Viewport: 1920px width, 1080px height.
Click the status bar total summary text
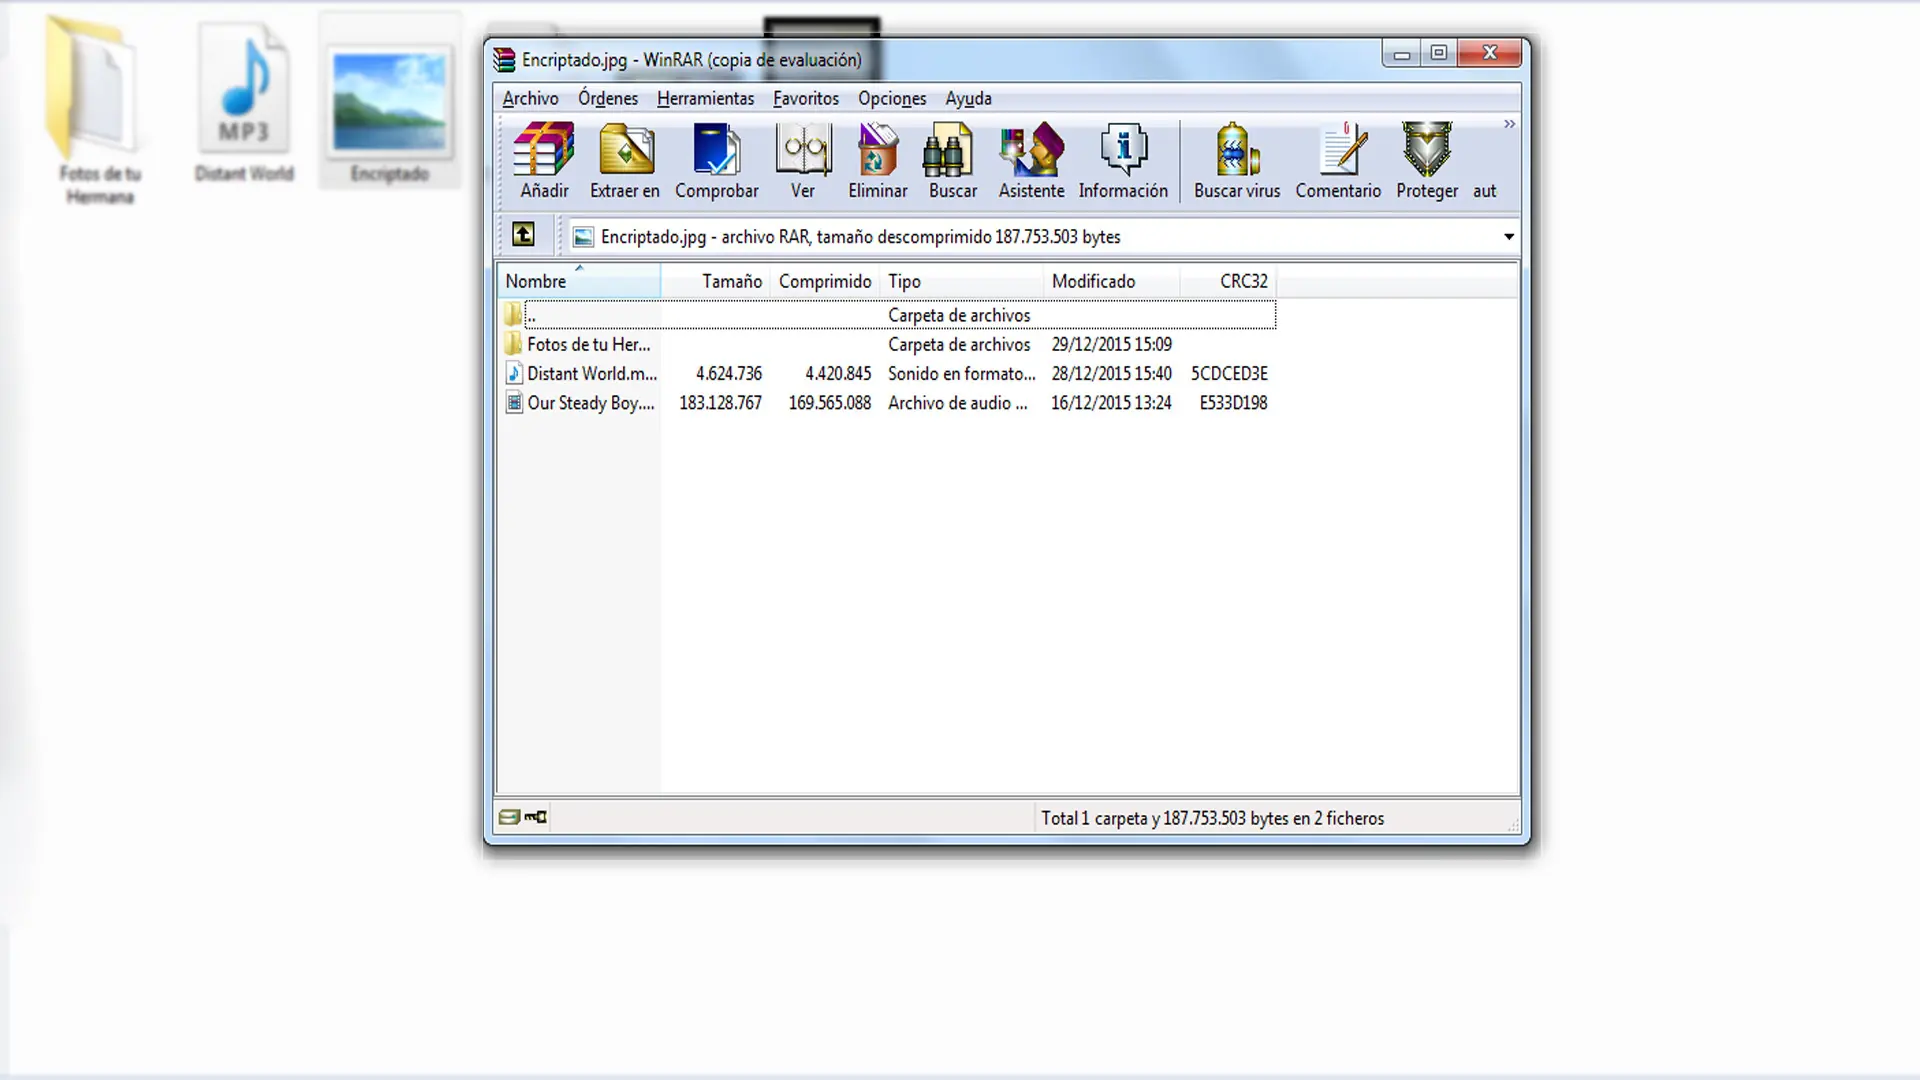pyautogui.click(x=1212, y=818)
